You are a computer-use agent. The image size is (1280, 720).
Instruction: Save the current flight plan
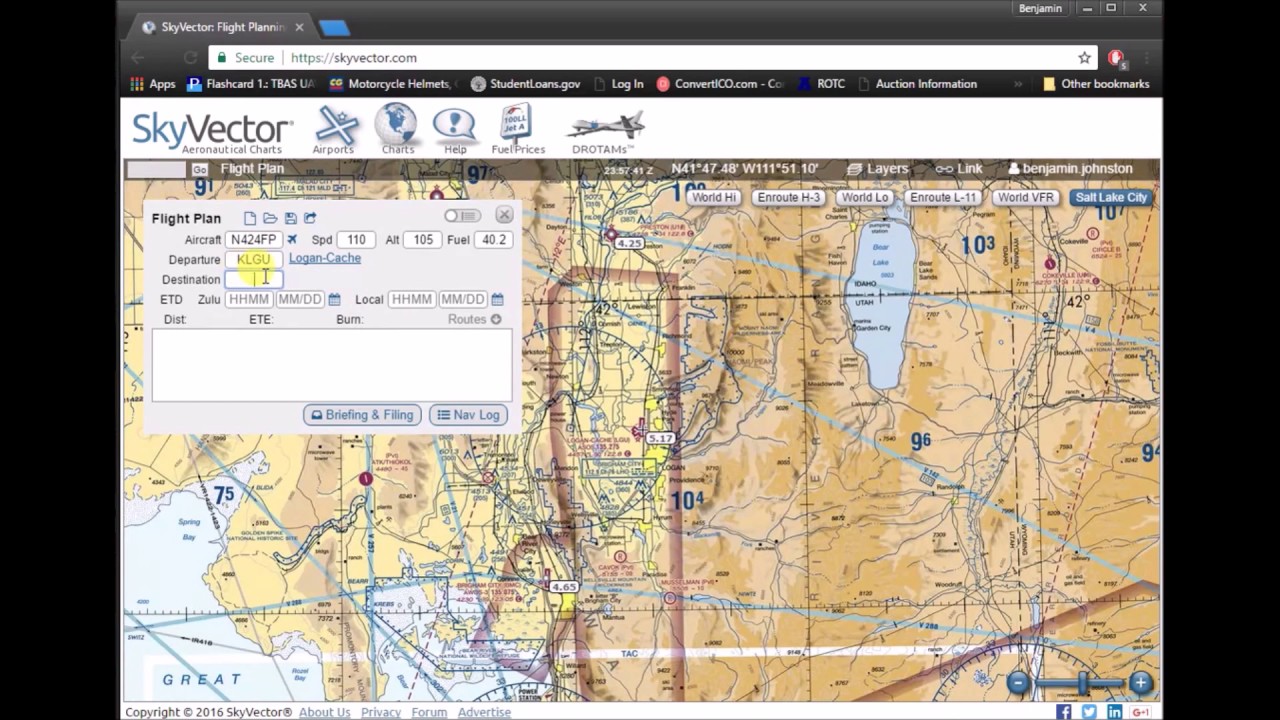pos(289,218)
